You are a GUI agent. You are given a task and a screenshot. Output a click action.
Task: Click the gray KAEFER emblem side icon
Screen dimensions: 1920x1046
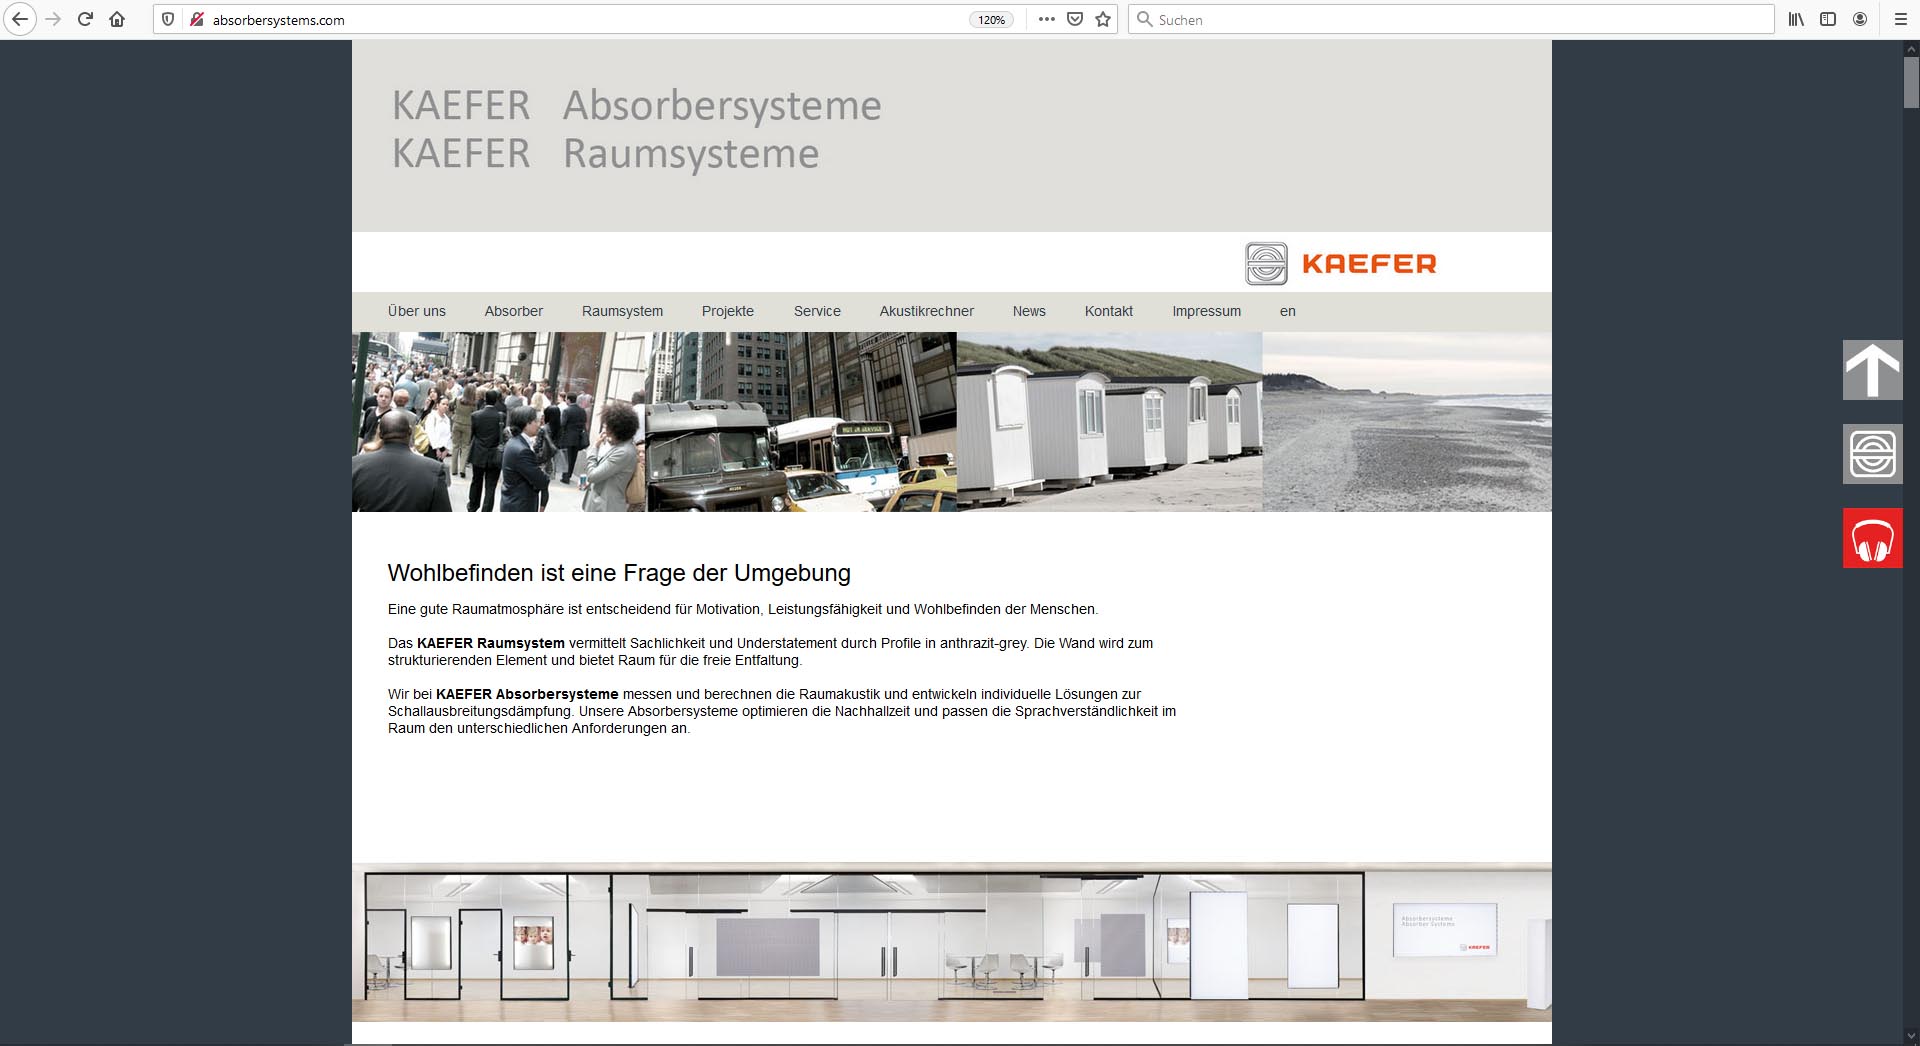(x=1872, y=454)
